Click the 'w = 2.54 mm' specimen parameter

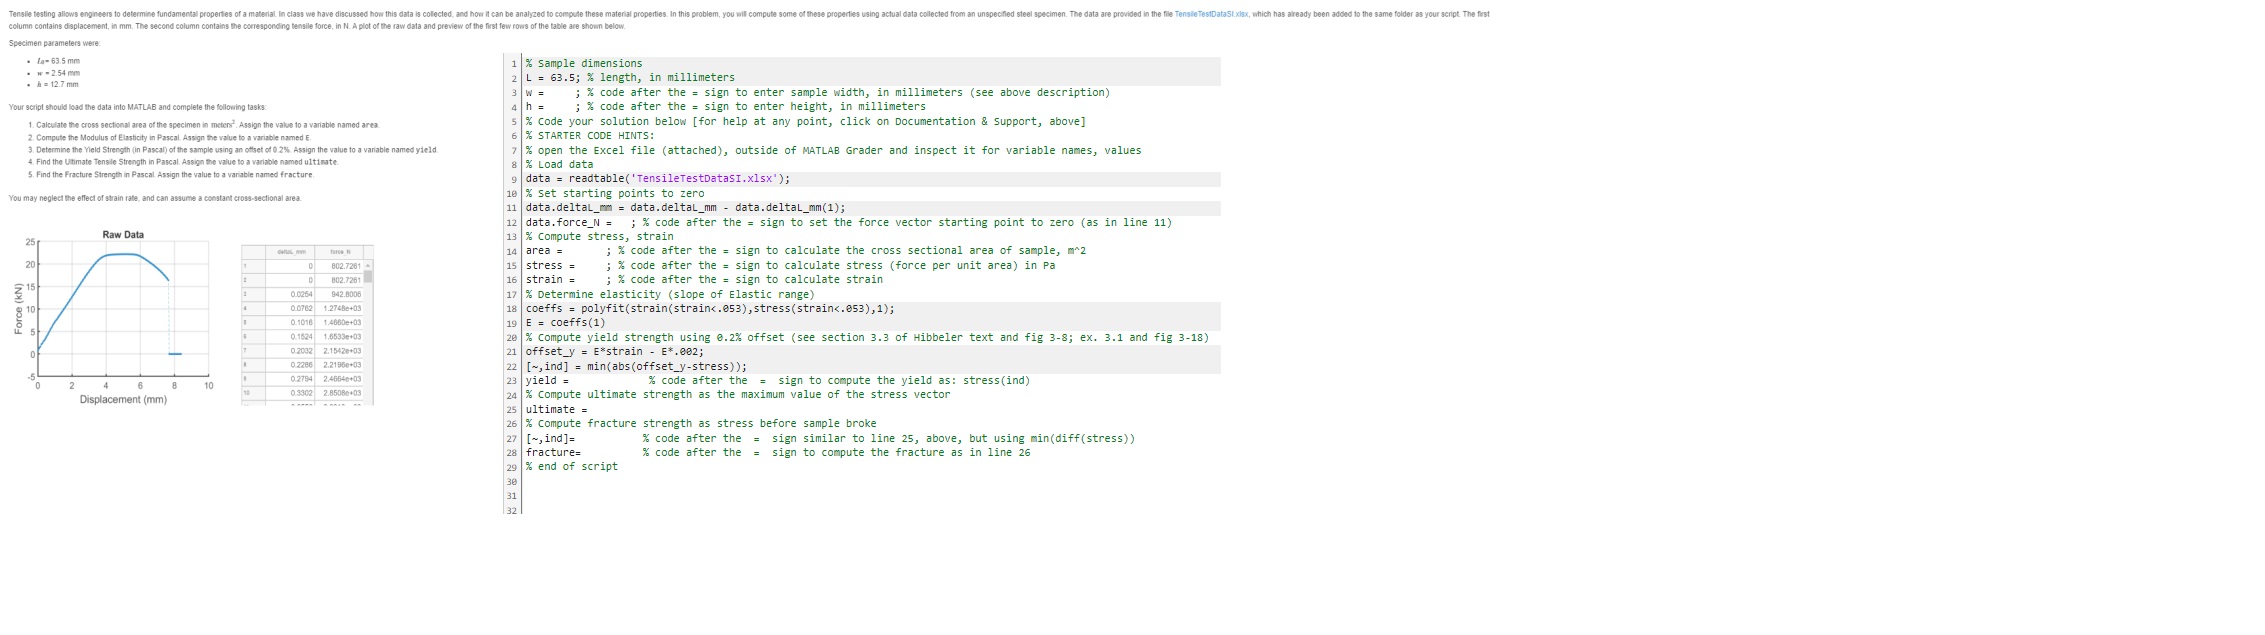click(x=59, y=73)
